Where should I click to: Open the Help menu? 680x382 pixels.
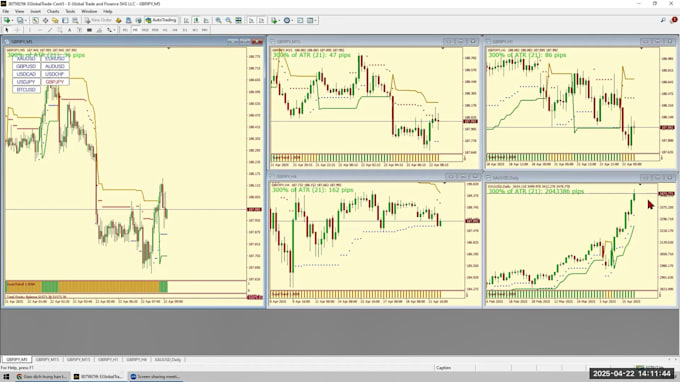click(x=108, y=11)
